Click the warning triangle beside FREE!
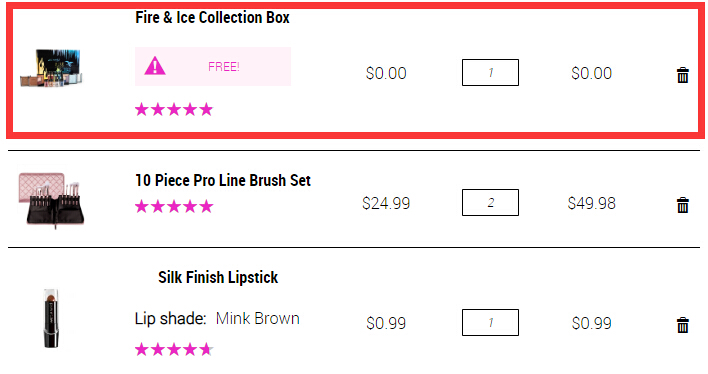 click(154, 66)
